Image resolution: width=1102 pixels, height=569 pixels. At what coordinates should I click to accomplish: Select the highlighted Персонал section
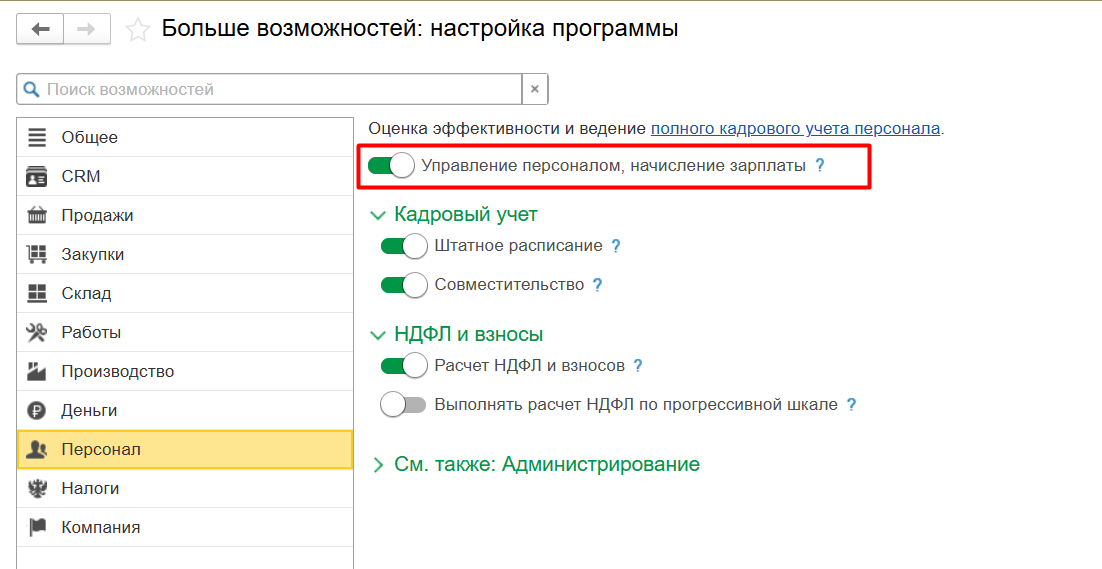(185, 450)
